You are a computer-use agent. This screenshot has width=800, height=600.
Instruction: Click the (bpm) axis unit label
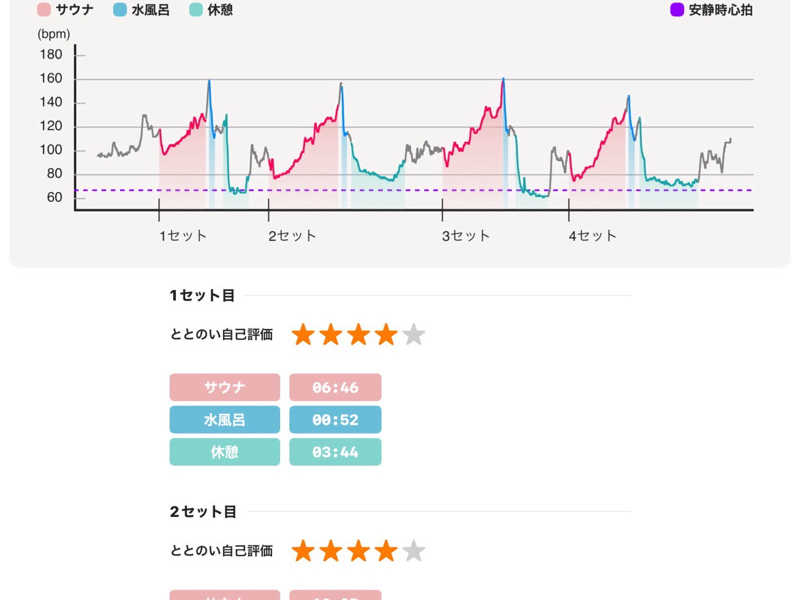pos(54,34)
